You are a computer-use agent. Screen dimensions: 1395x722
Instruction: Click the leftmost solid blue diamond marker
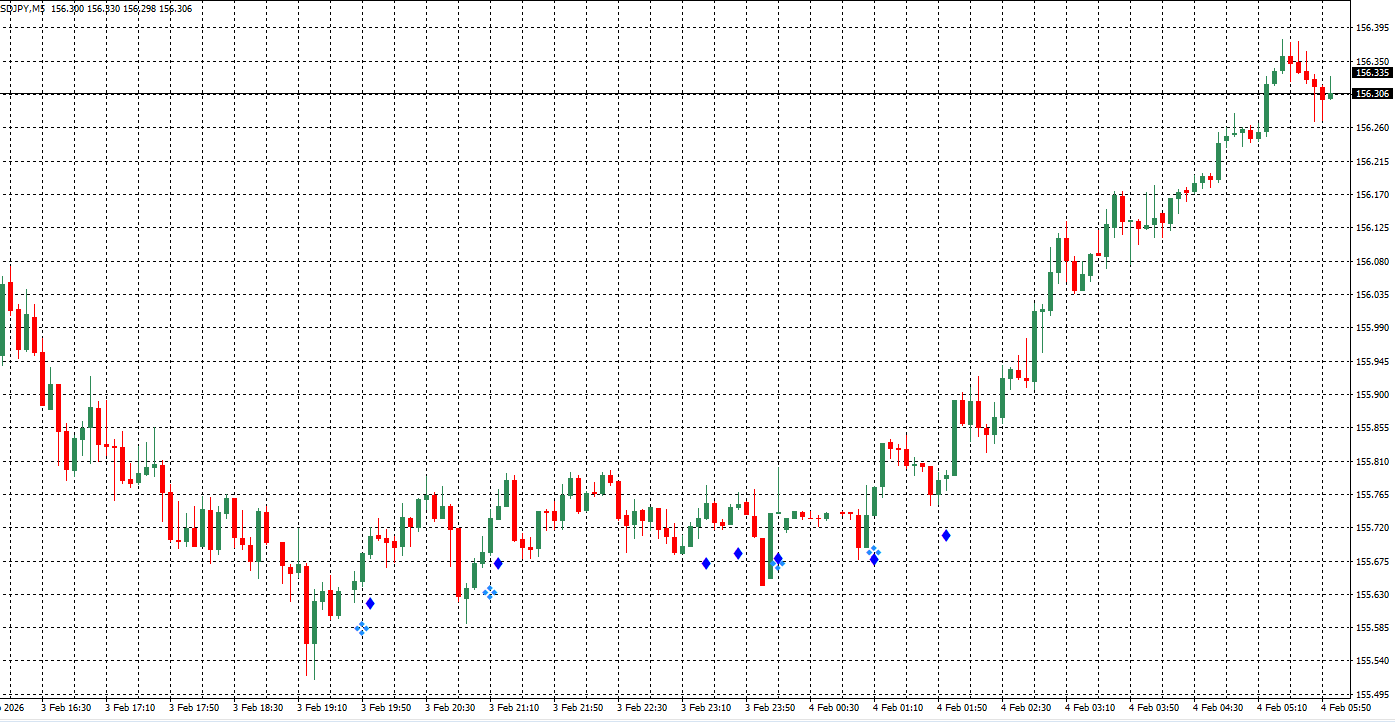(370, 603)
